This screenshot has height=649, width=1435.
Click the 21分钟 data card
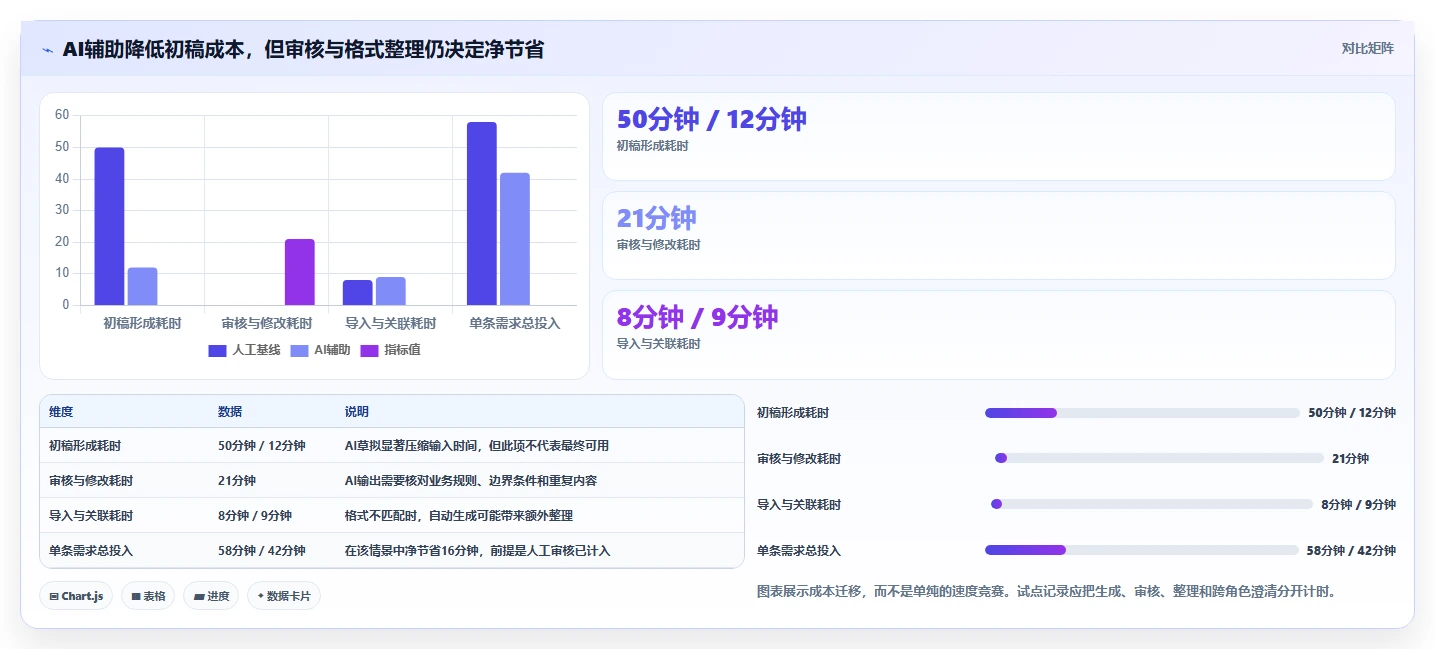[x=998, y=235]
